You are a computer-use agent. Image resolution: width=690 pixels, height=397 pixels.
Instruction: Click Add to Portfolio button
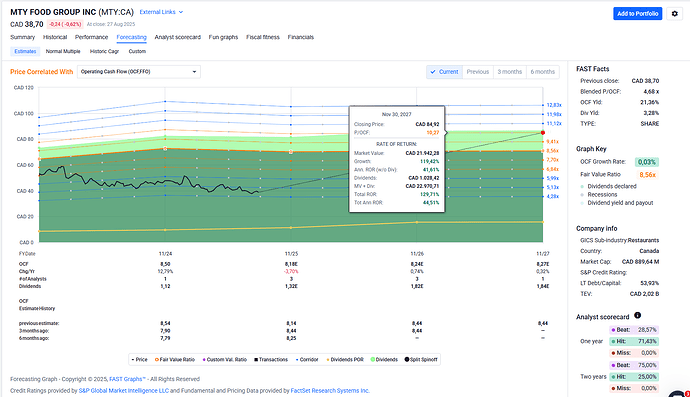(x=638, y=14)
